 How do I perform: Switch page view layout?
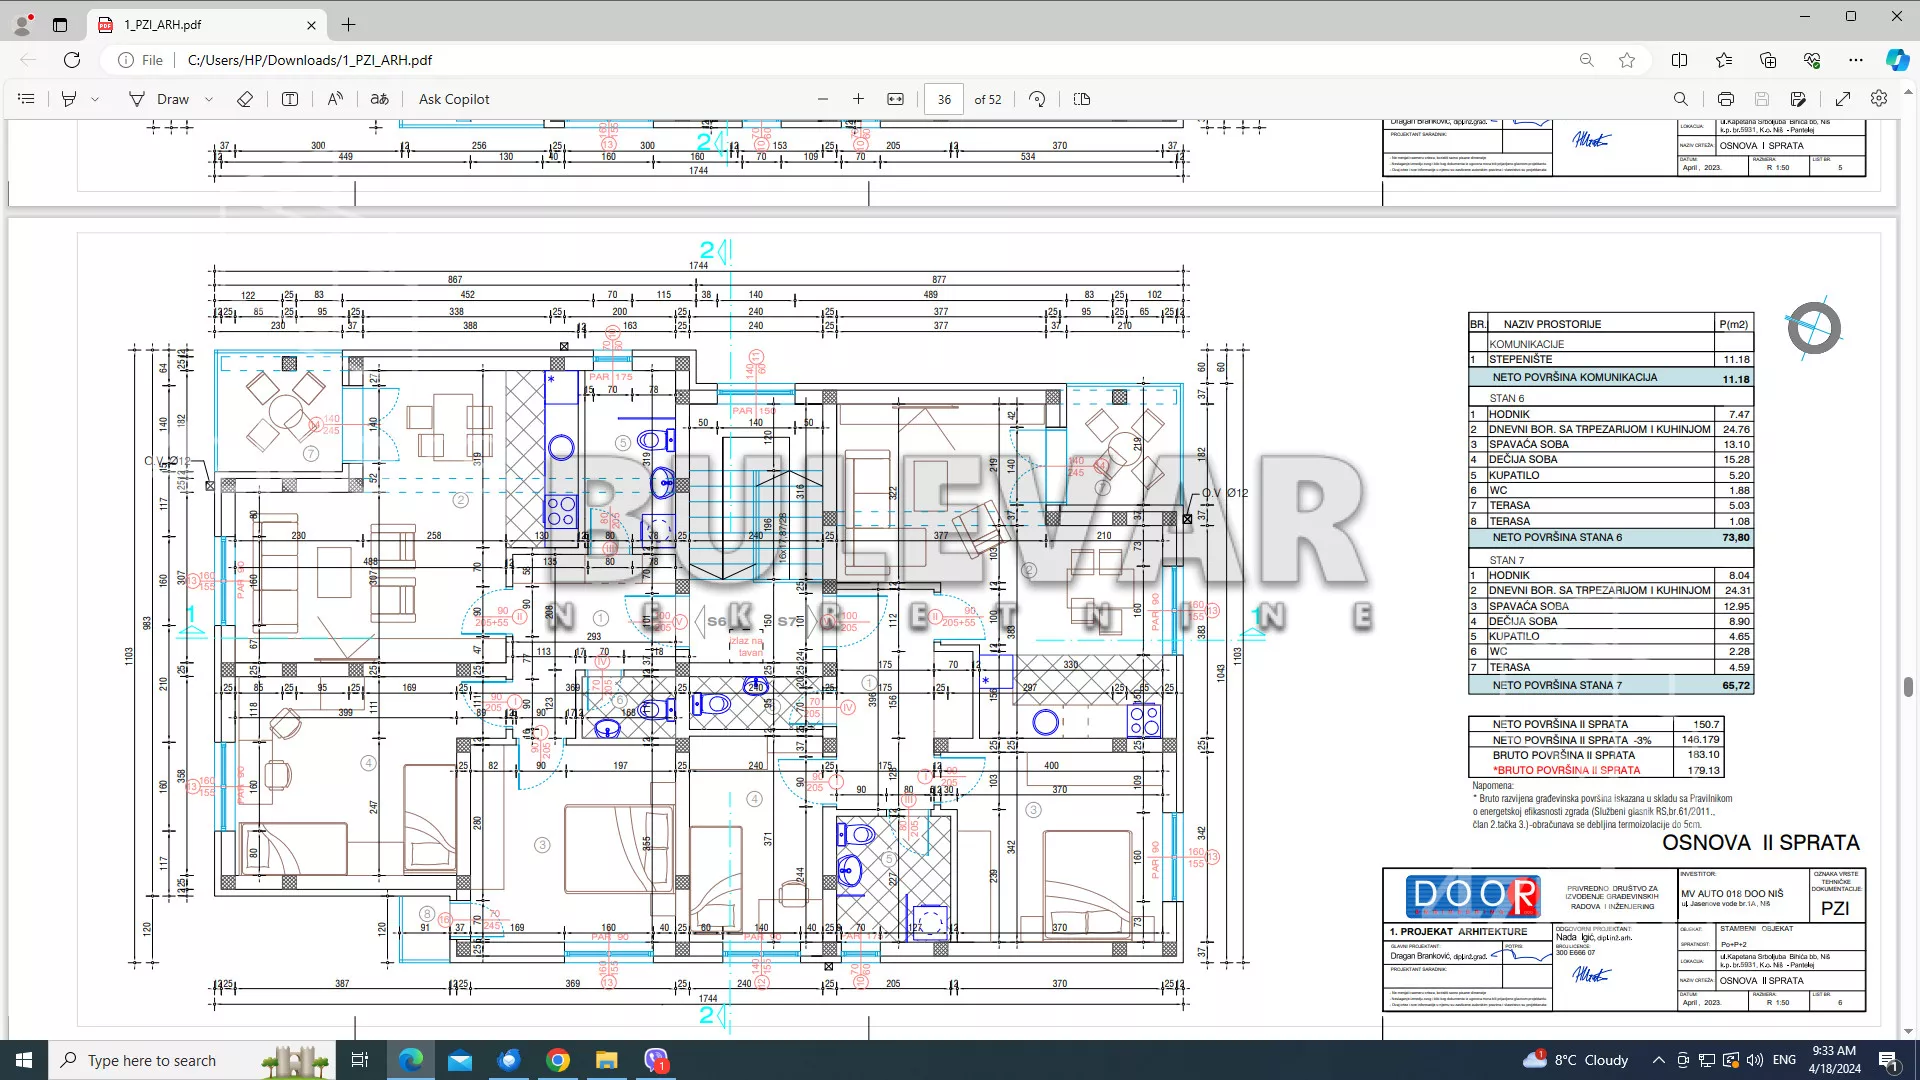tap(1082, 99)
